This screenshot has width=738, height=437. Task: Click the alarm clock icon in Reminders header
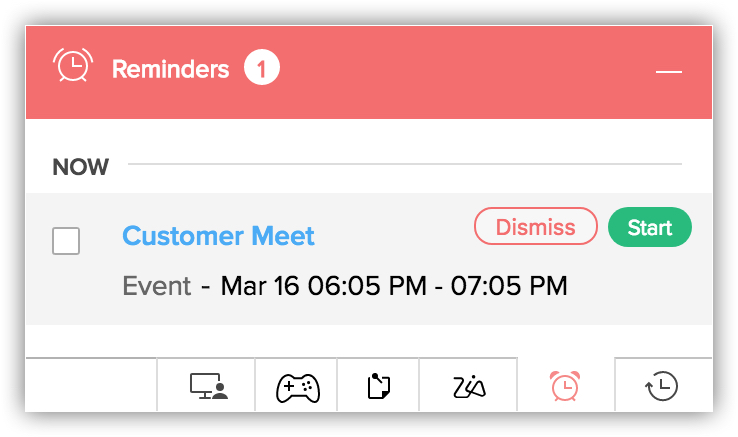tap(72, 67)
